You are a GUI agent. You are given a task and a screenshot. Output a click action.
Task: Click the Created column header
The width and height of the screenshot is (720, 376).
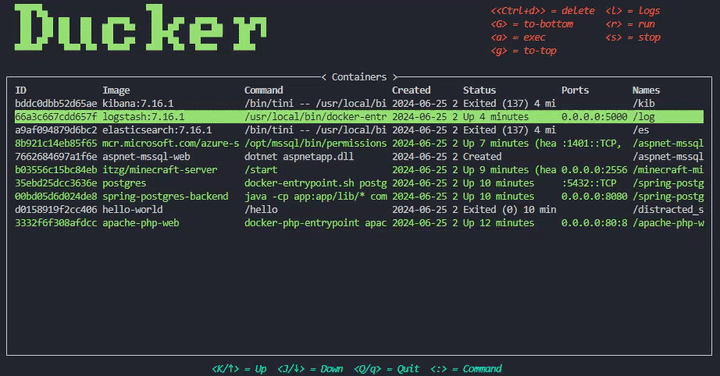[x=411, y=90]
